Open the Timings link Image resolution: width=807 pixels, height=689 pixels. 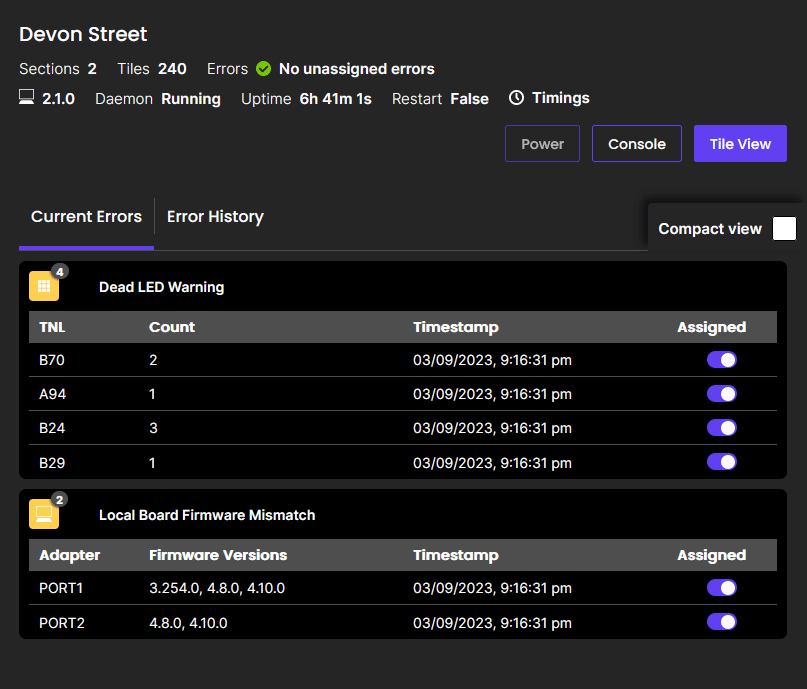coord(560,98)
